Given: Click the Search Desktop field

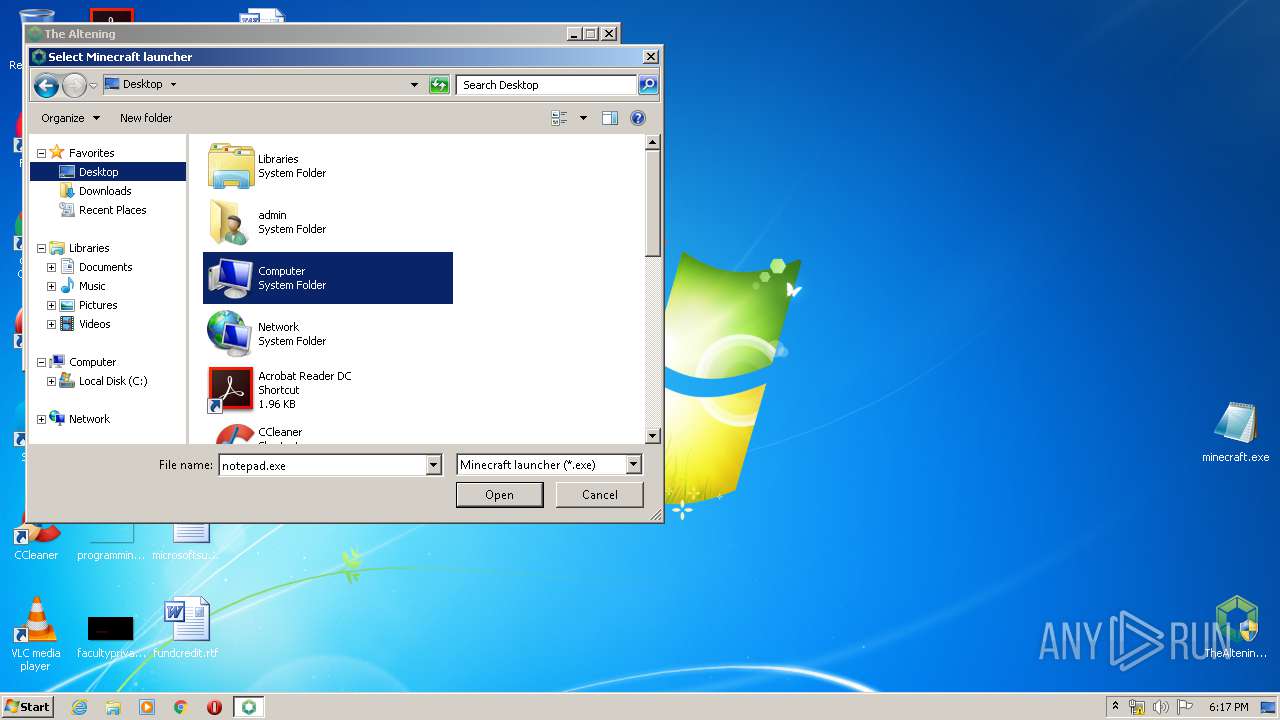Looking at the screenshot, I should coord(547,85).
